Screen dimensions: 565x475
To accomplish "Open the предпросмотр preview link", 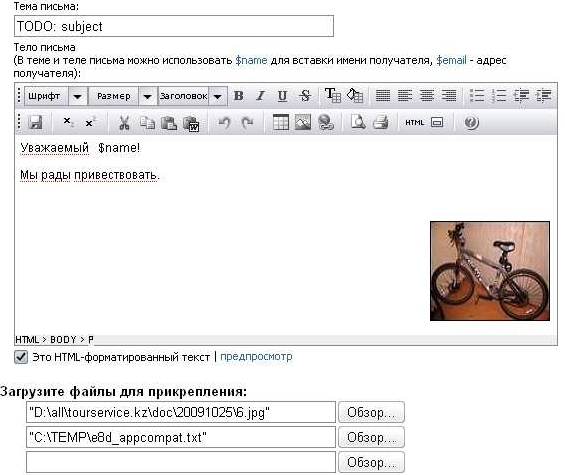I will [256, 357].
